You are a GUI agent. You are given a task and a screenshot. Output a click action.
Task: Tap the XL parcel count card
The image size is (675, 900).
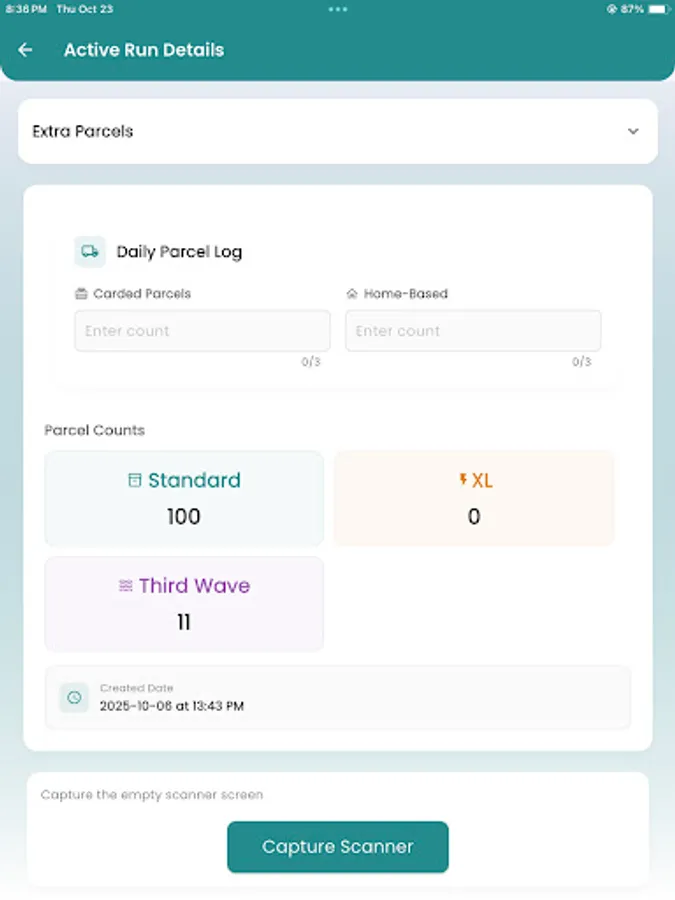474,497
